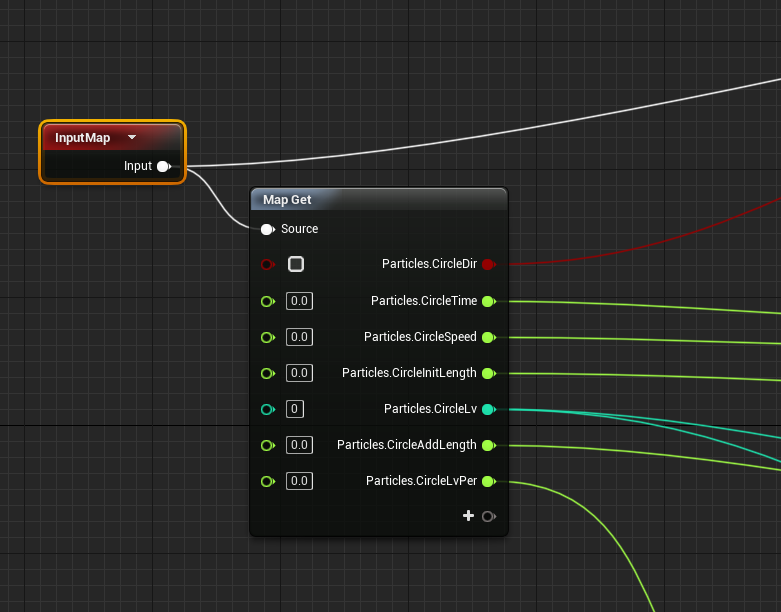Select the Particles.CircleAddLength label
Viewport: 781px width, 612px height.
click(407, 445)
